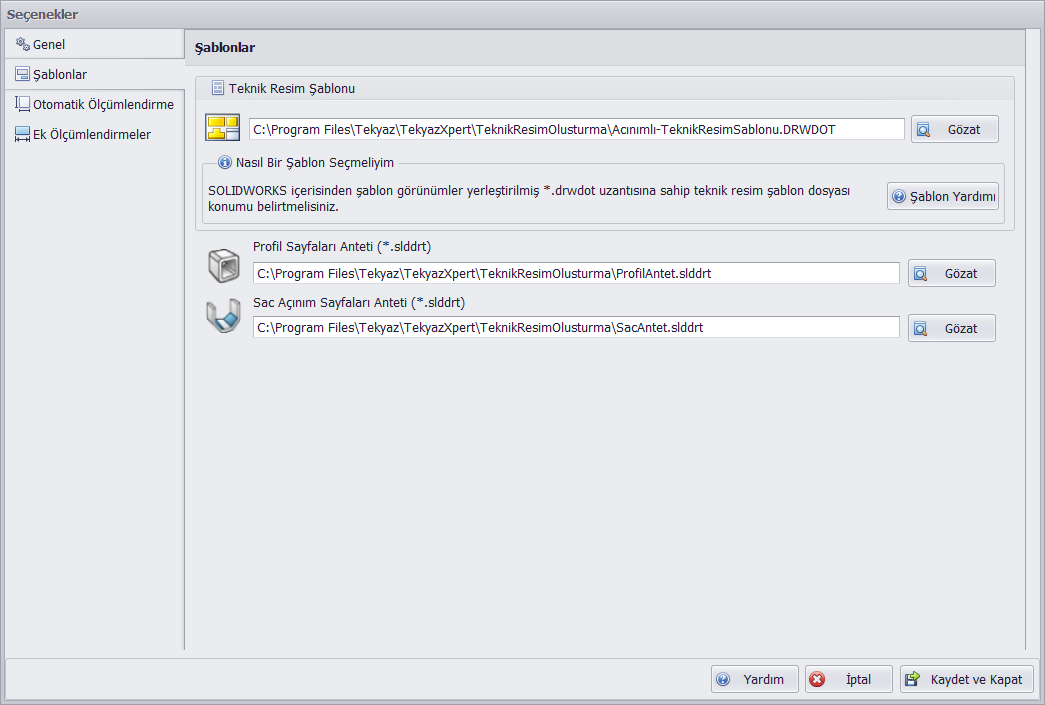Click the Nasıl Bir Şablon Seçmeliyim heading
Image resolution: width=1045 pixels, height=705 pixels.
pyautogui.click(x=315, y=163)
